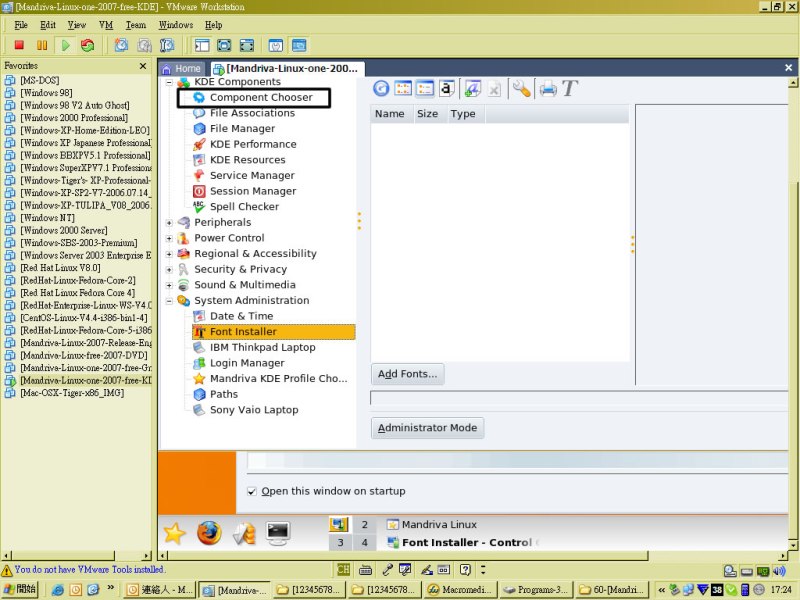Sort fonts by the Size column header
This screenshot has height=600, width=800.
[428, 114]
